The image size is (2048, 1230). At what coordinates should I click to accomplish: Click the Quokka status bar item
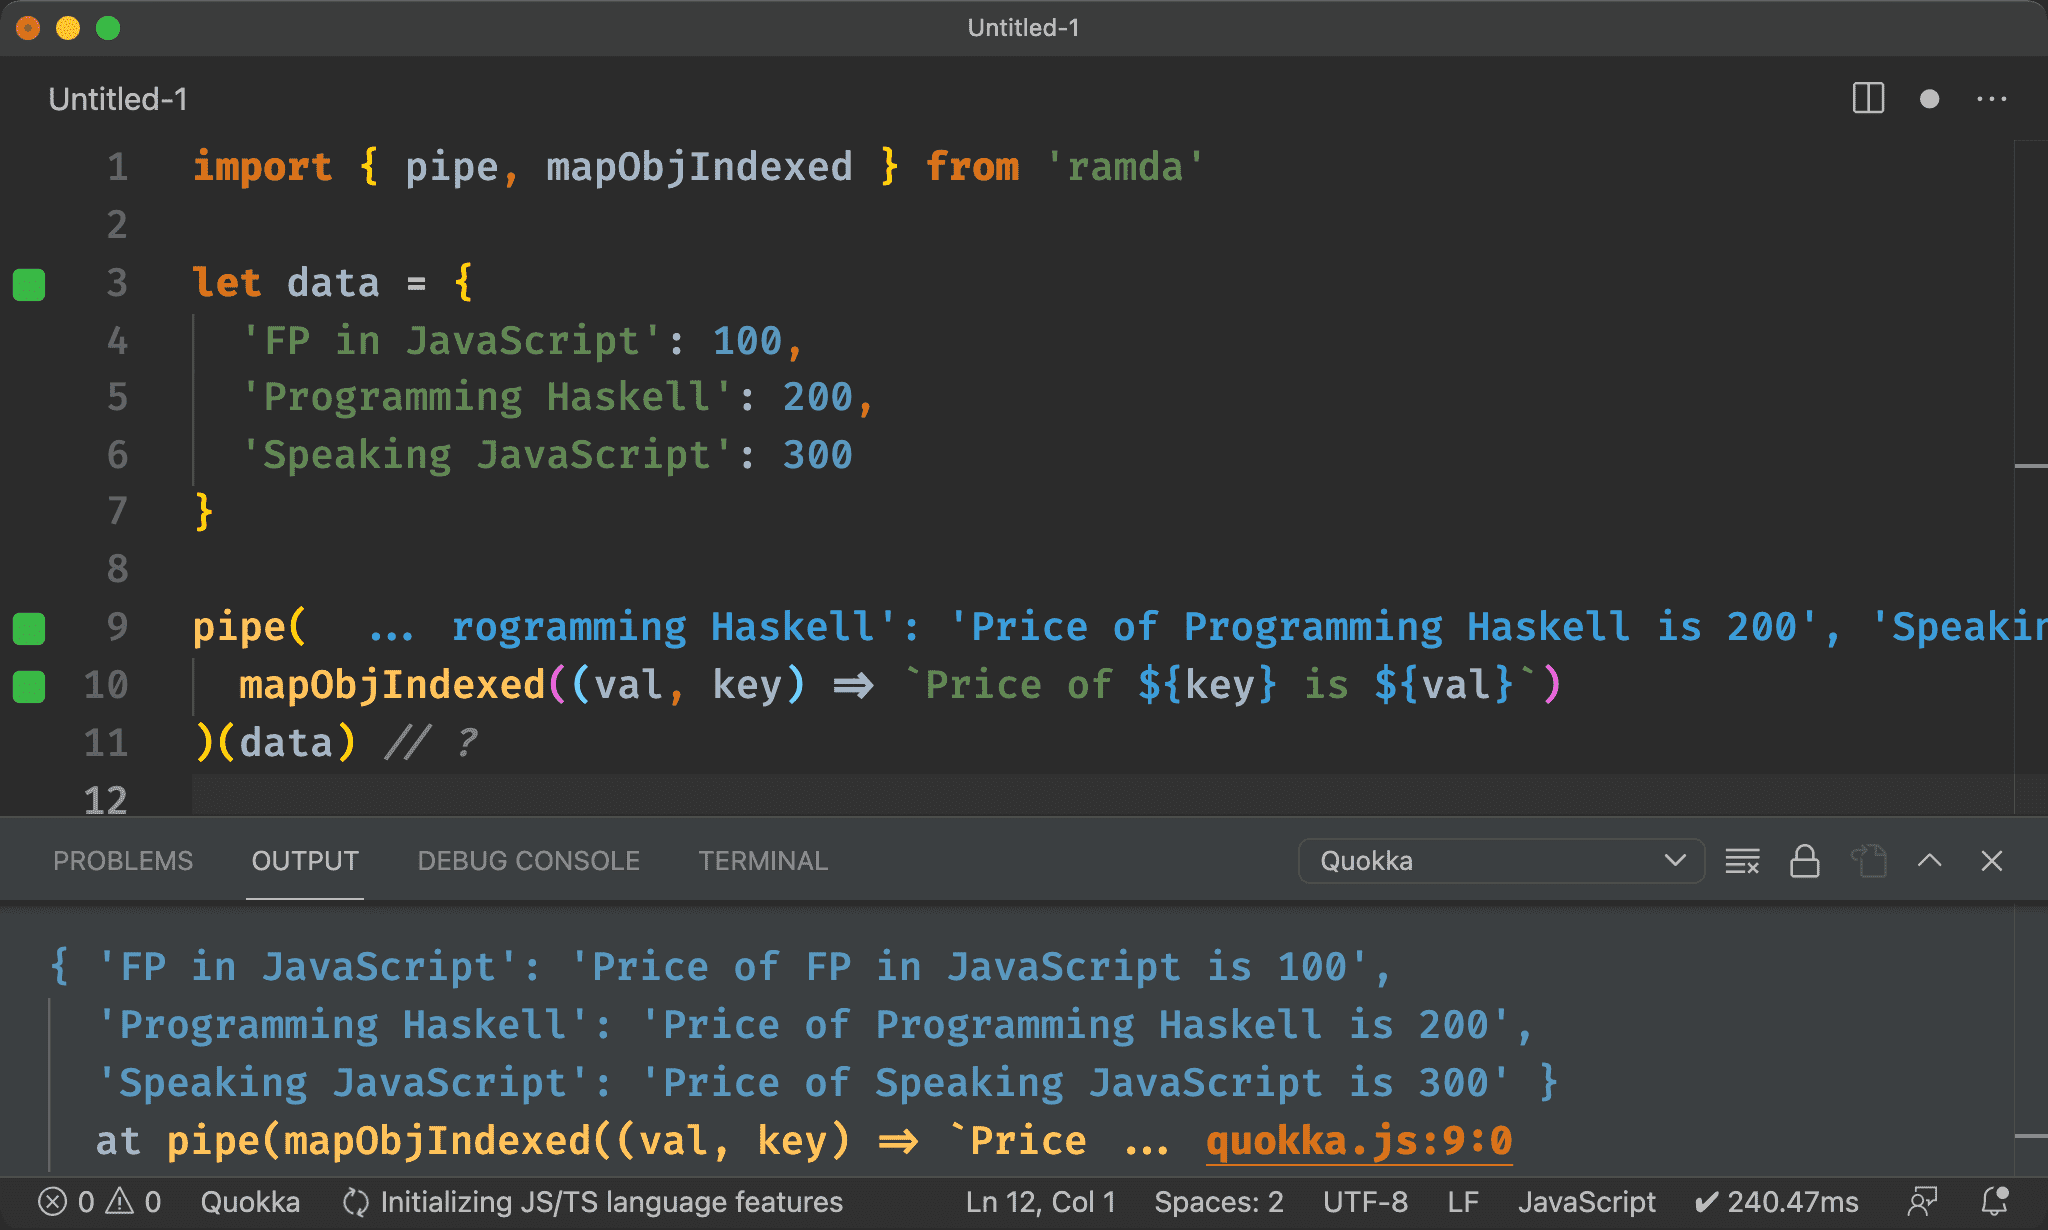click(x=250, y=1202)
